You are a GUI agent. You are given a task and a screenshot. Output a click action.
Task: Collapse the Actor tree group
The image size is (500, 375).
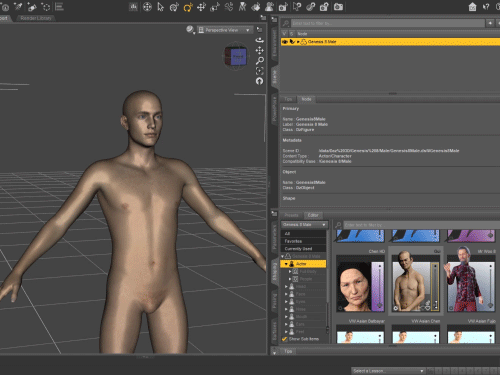click(286, 264)
